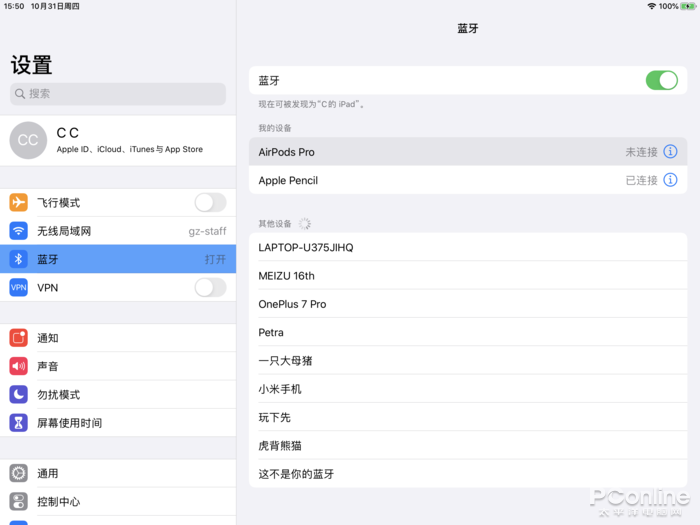Tap the Wi-Fi status bar icon

coord(651,6)
